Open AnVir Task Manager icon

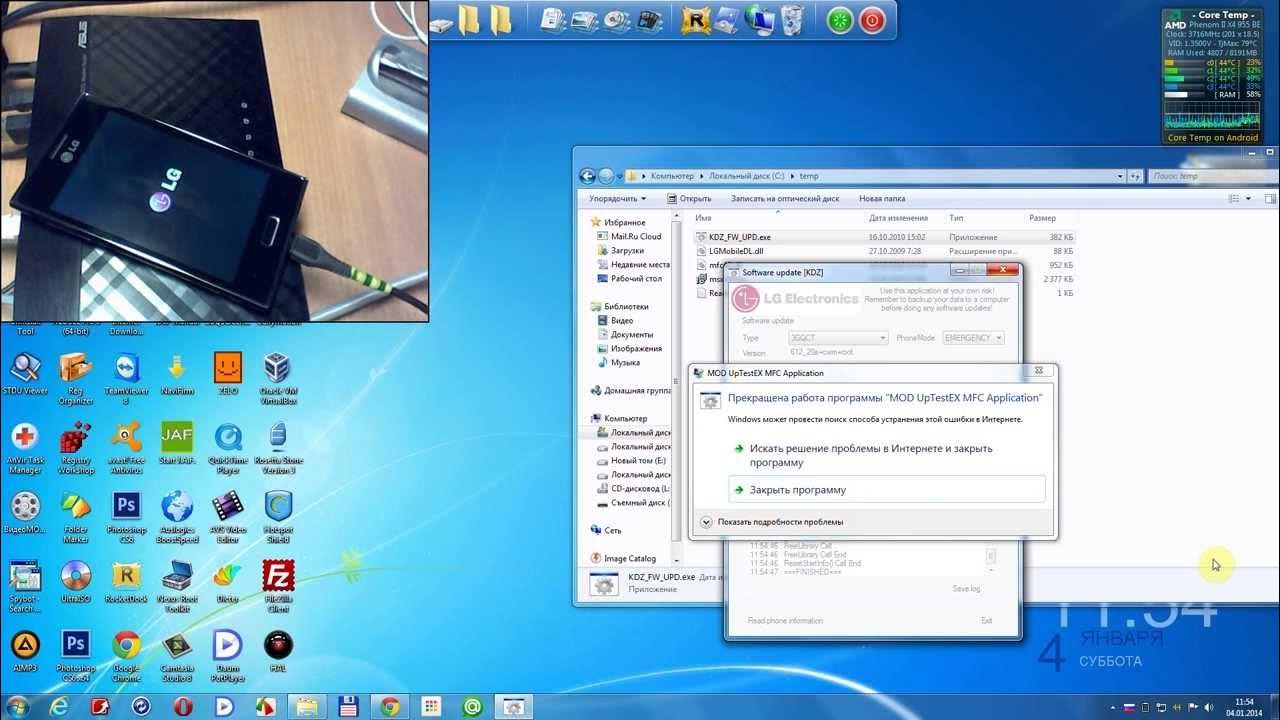point(25,448)
